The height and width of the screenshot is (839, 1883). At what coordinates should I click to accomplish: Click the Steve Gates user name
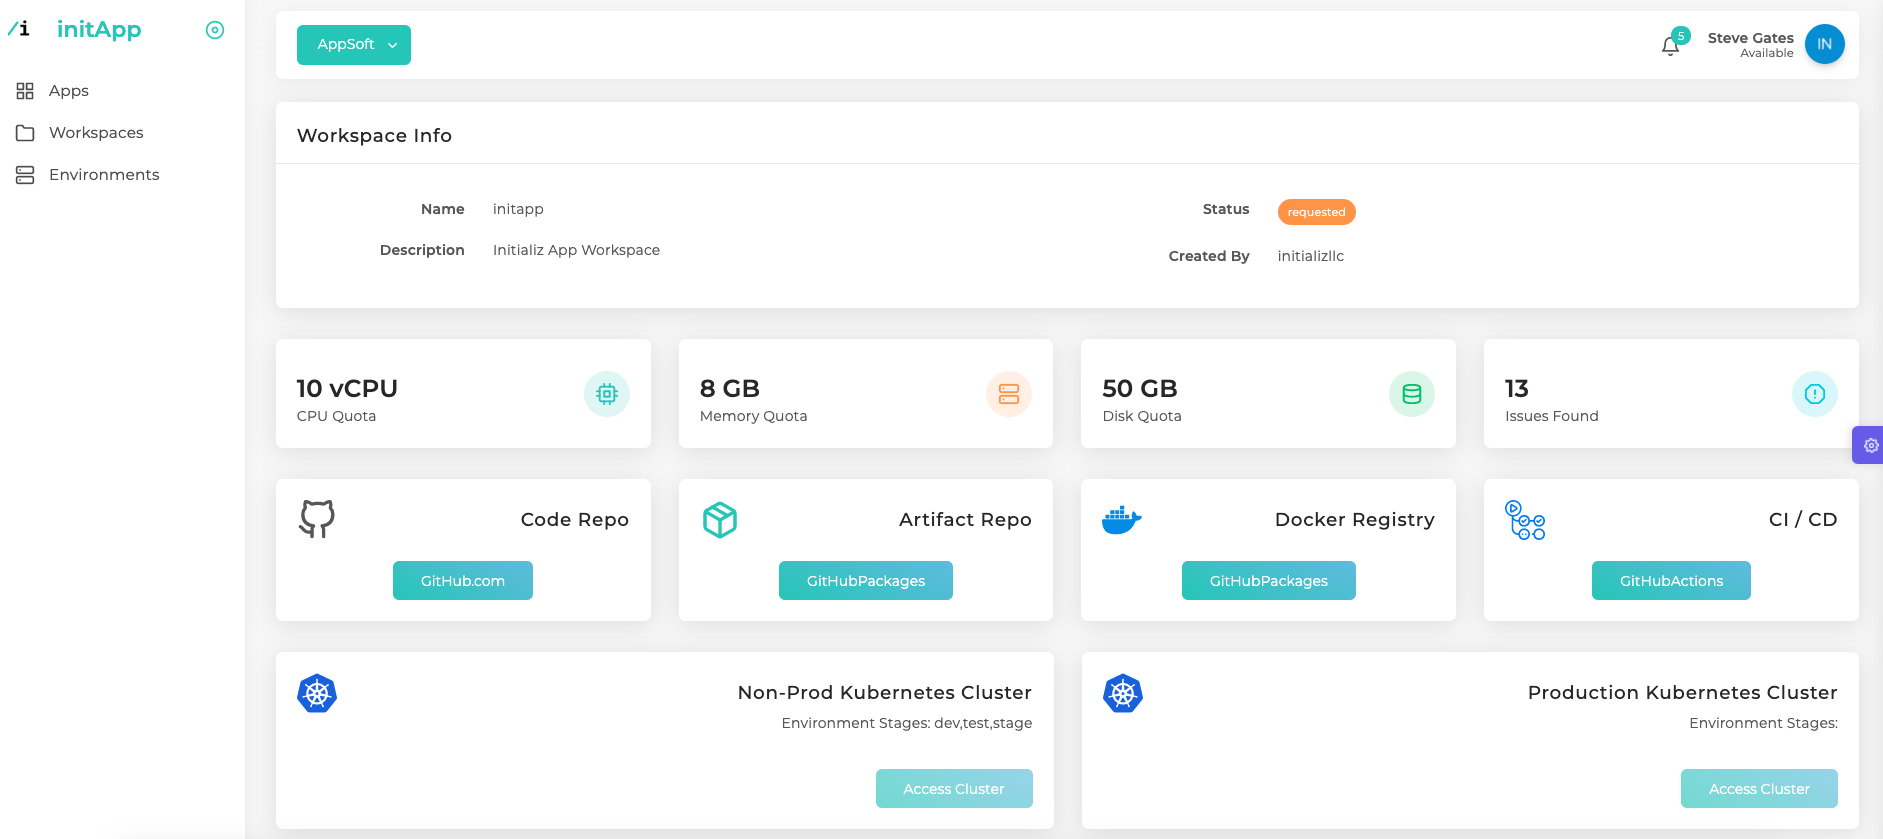1751,38
